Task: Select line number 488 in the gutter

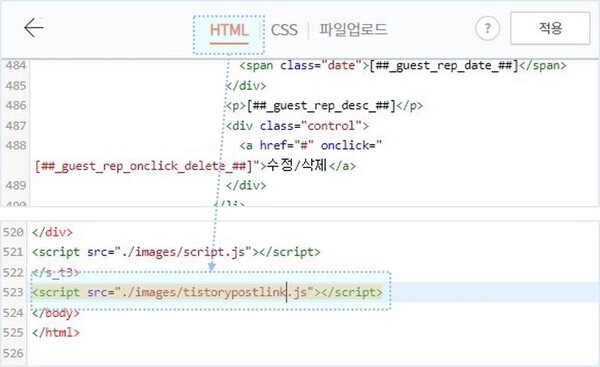Action: [16, 145]
